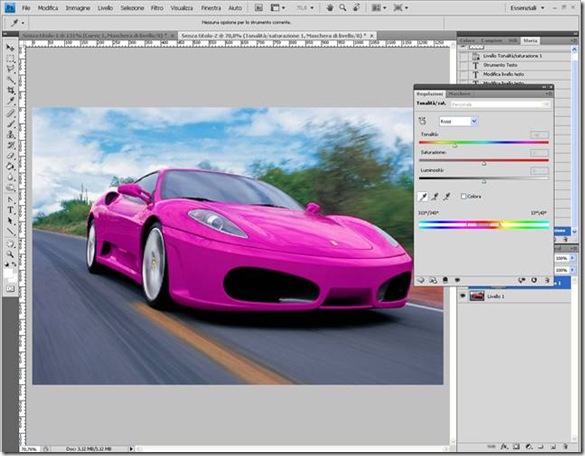Select the Move tool
Screen dimensions: 585x456
click(x=10, y=48)
